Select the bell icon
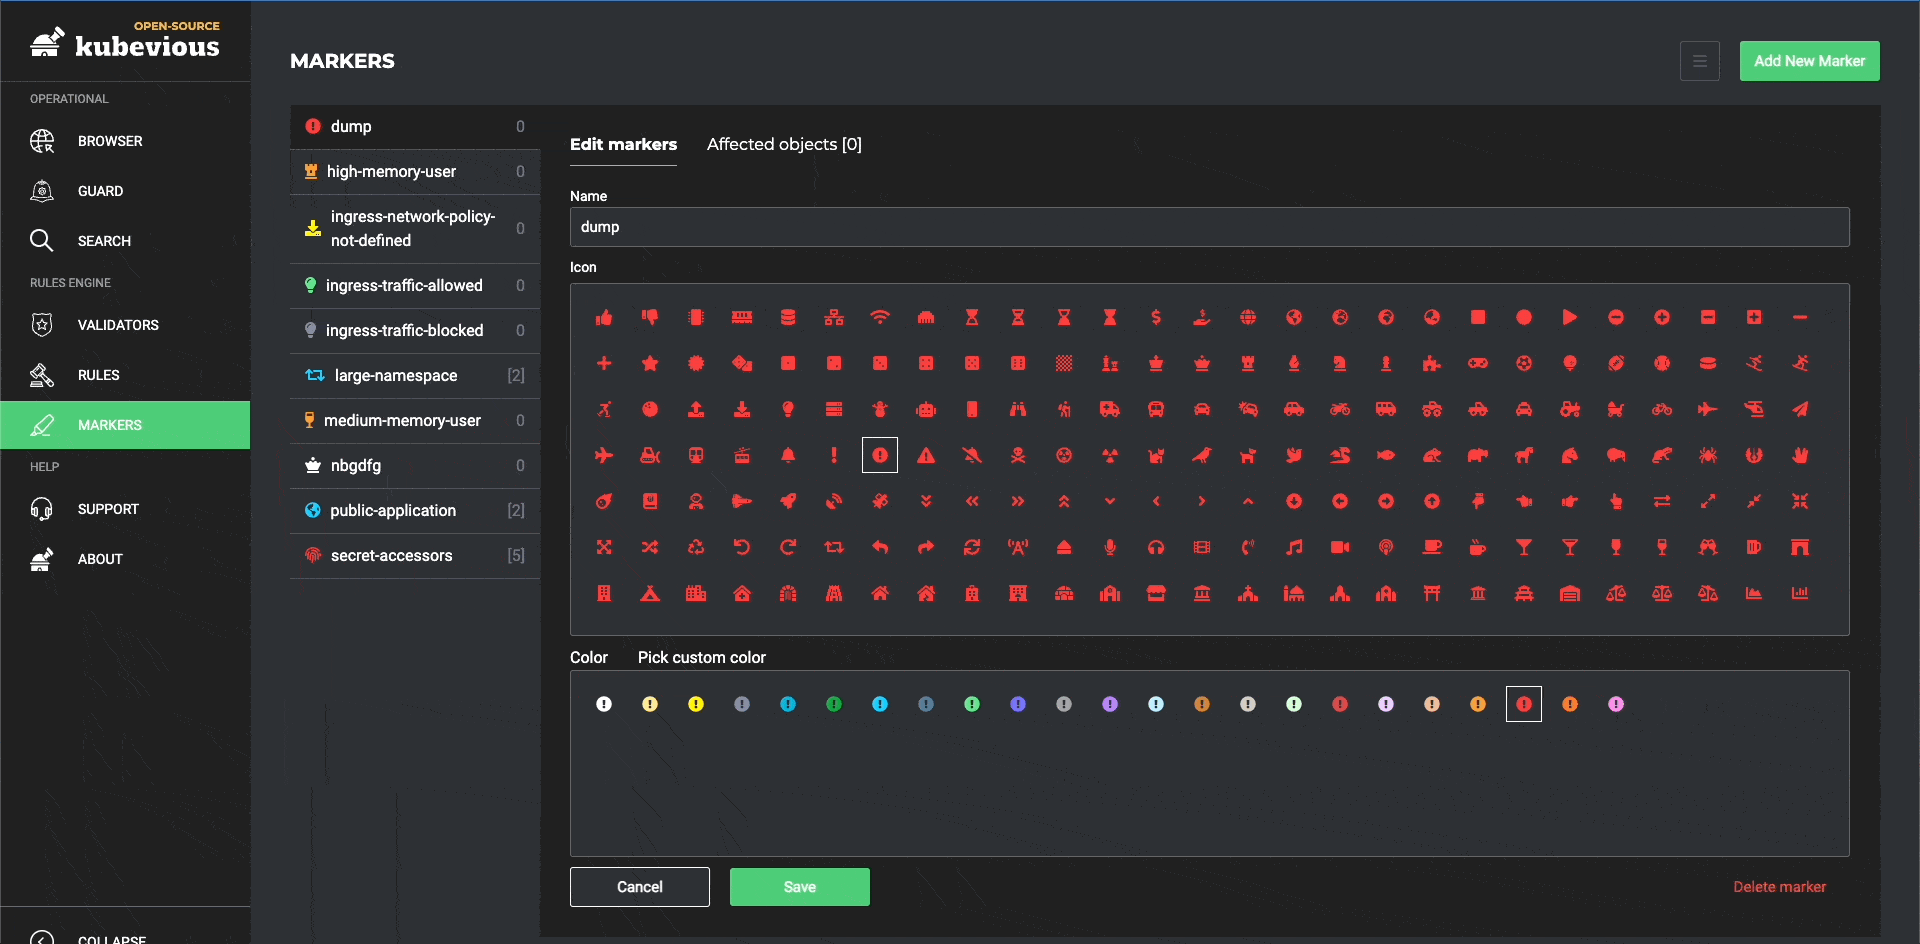 pyautogui.click(x=788, y=455)
